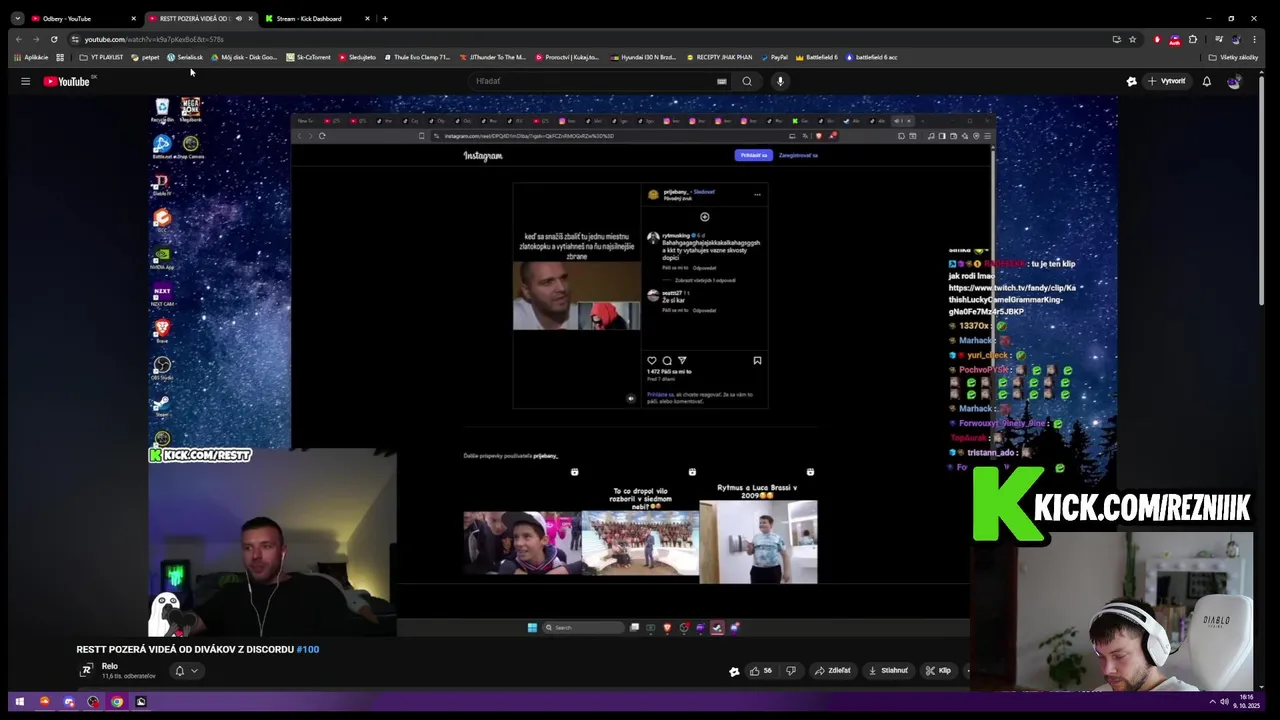The width and height of the screenshot is (1280, 720).
Task: Open Windows Start button
Action: coord(19,701)
